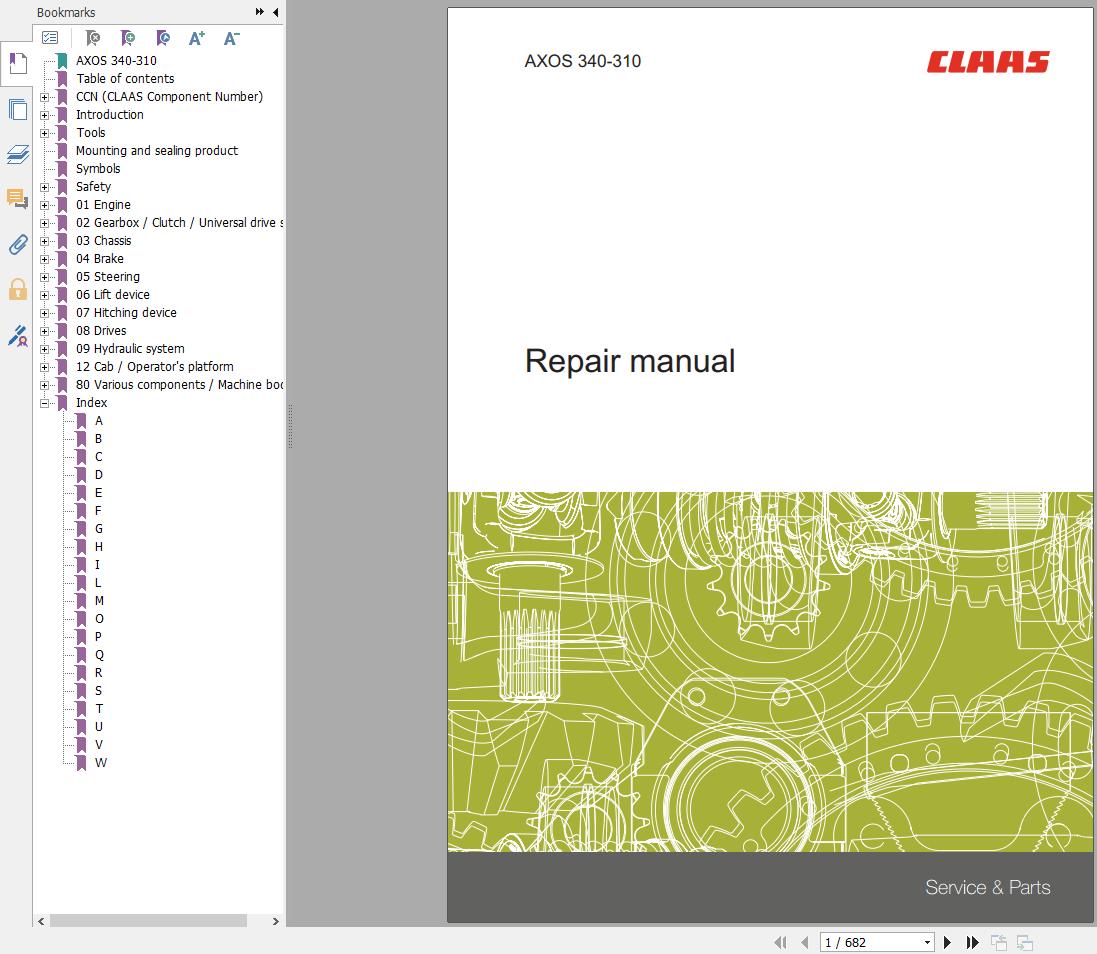Collapse the Bookmarks side panel
The image size is (1097, 954).
(276, 12)
